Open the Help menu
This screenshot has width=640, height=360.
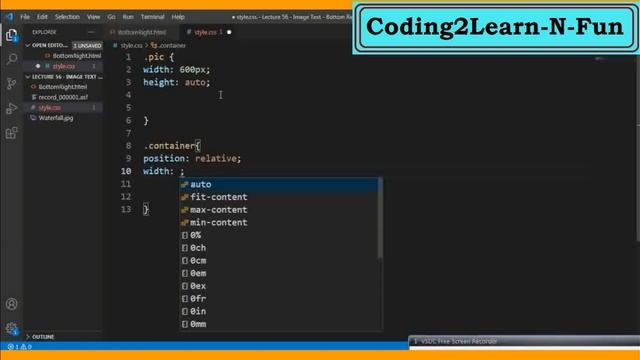178,17
